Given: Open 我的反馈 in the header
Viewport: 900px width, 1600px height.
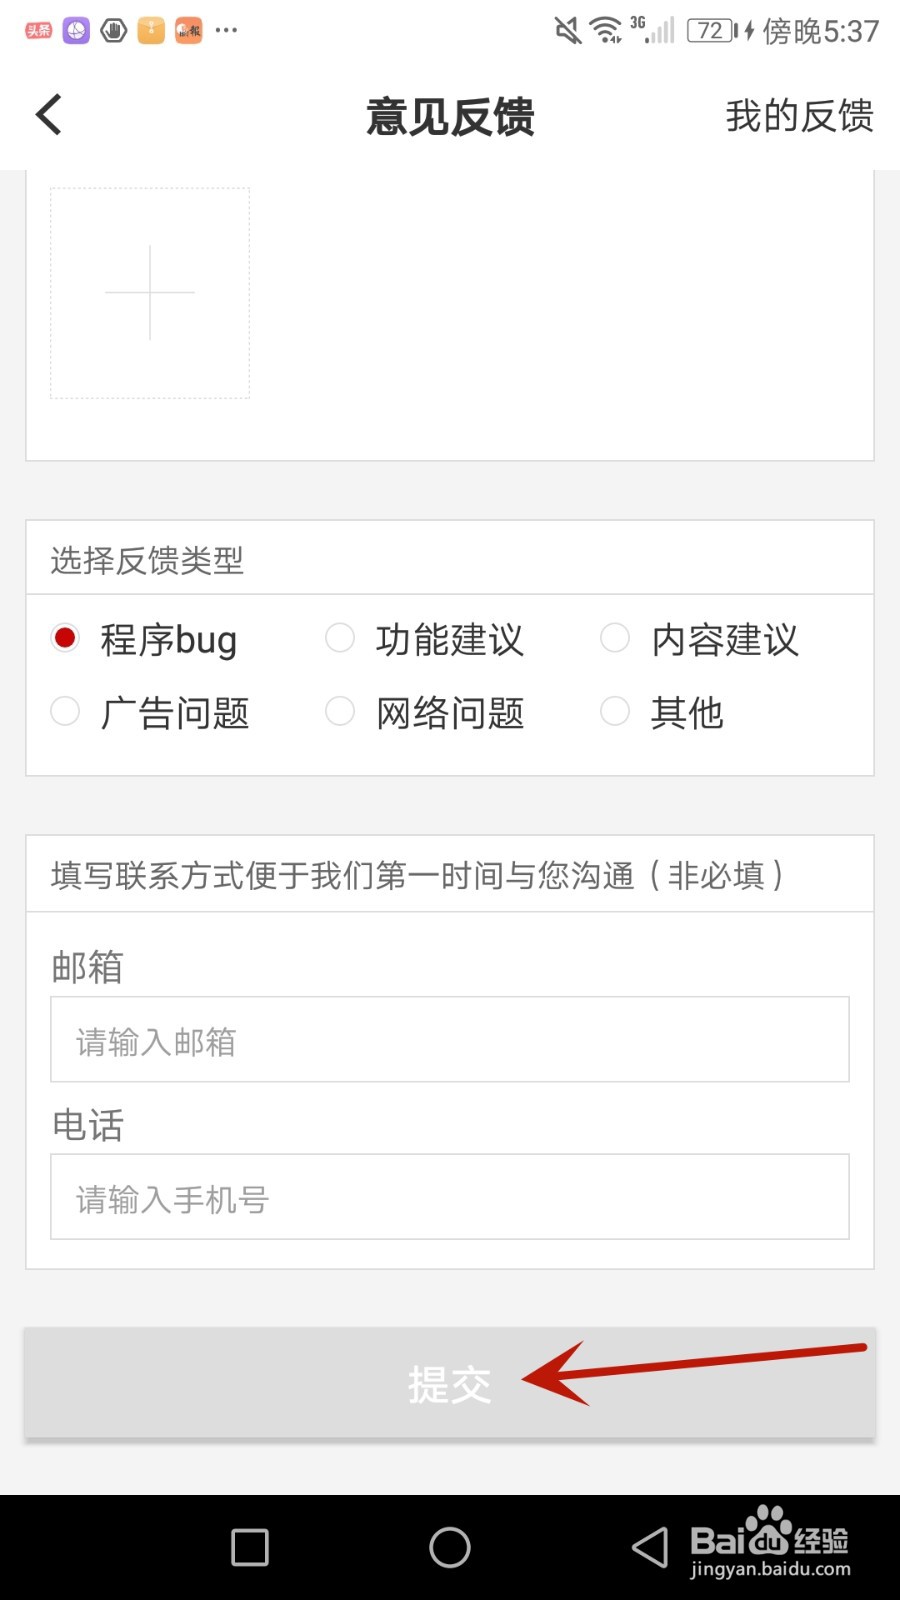Looking at the screenshot, I should [x=799, y=116].
